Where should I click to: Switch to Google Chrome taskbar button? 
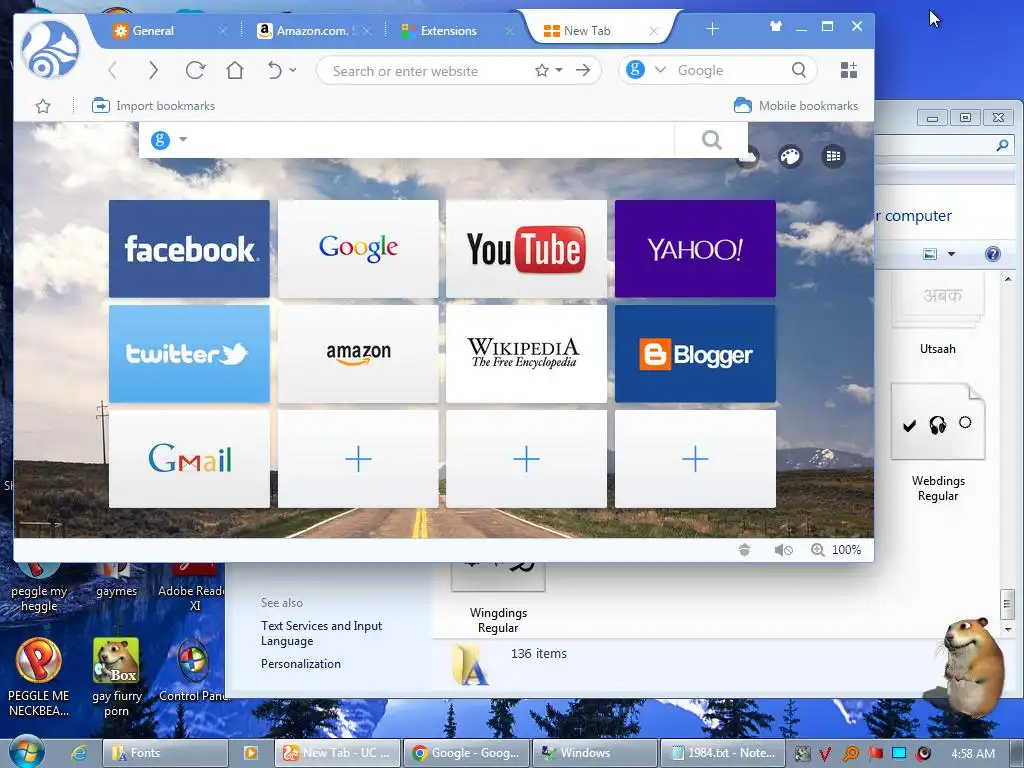(466, 753)
